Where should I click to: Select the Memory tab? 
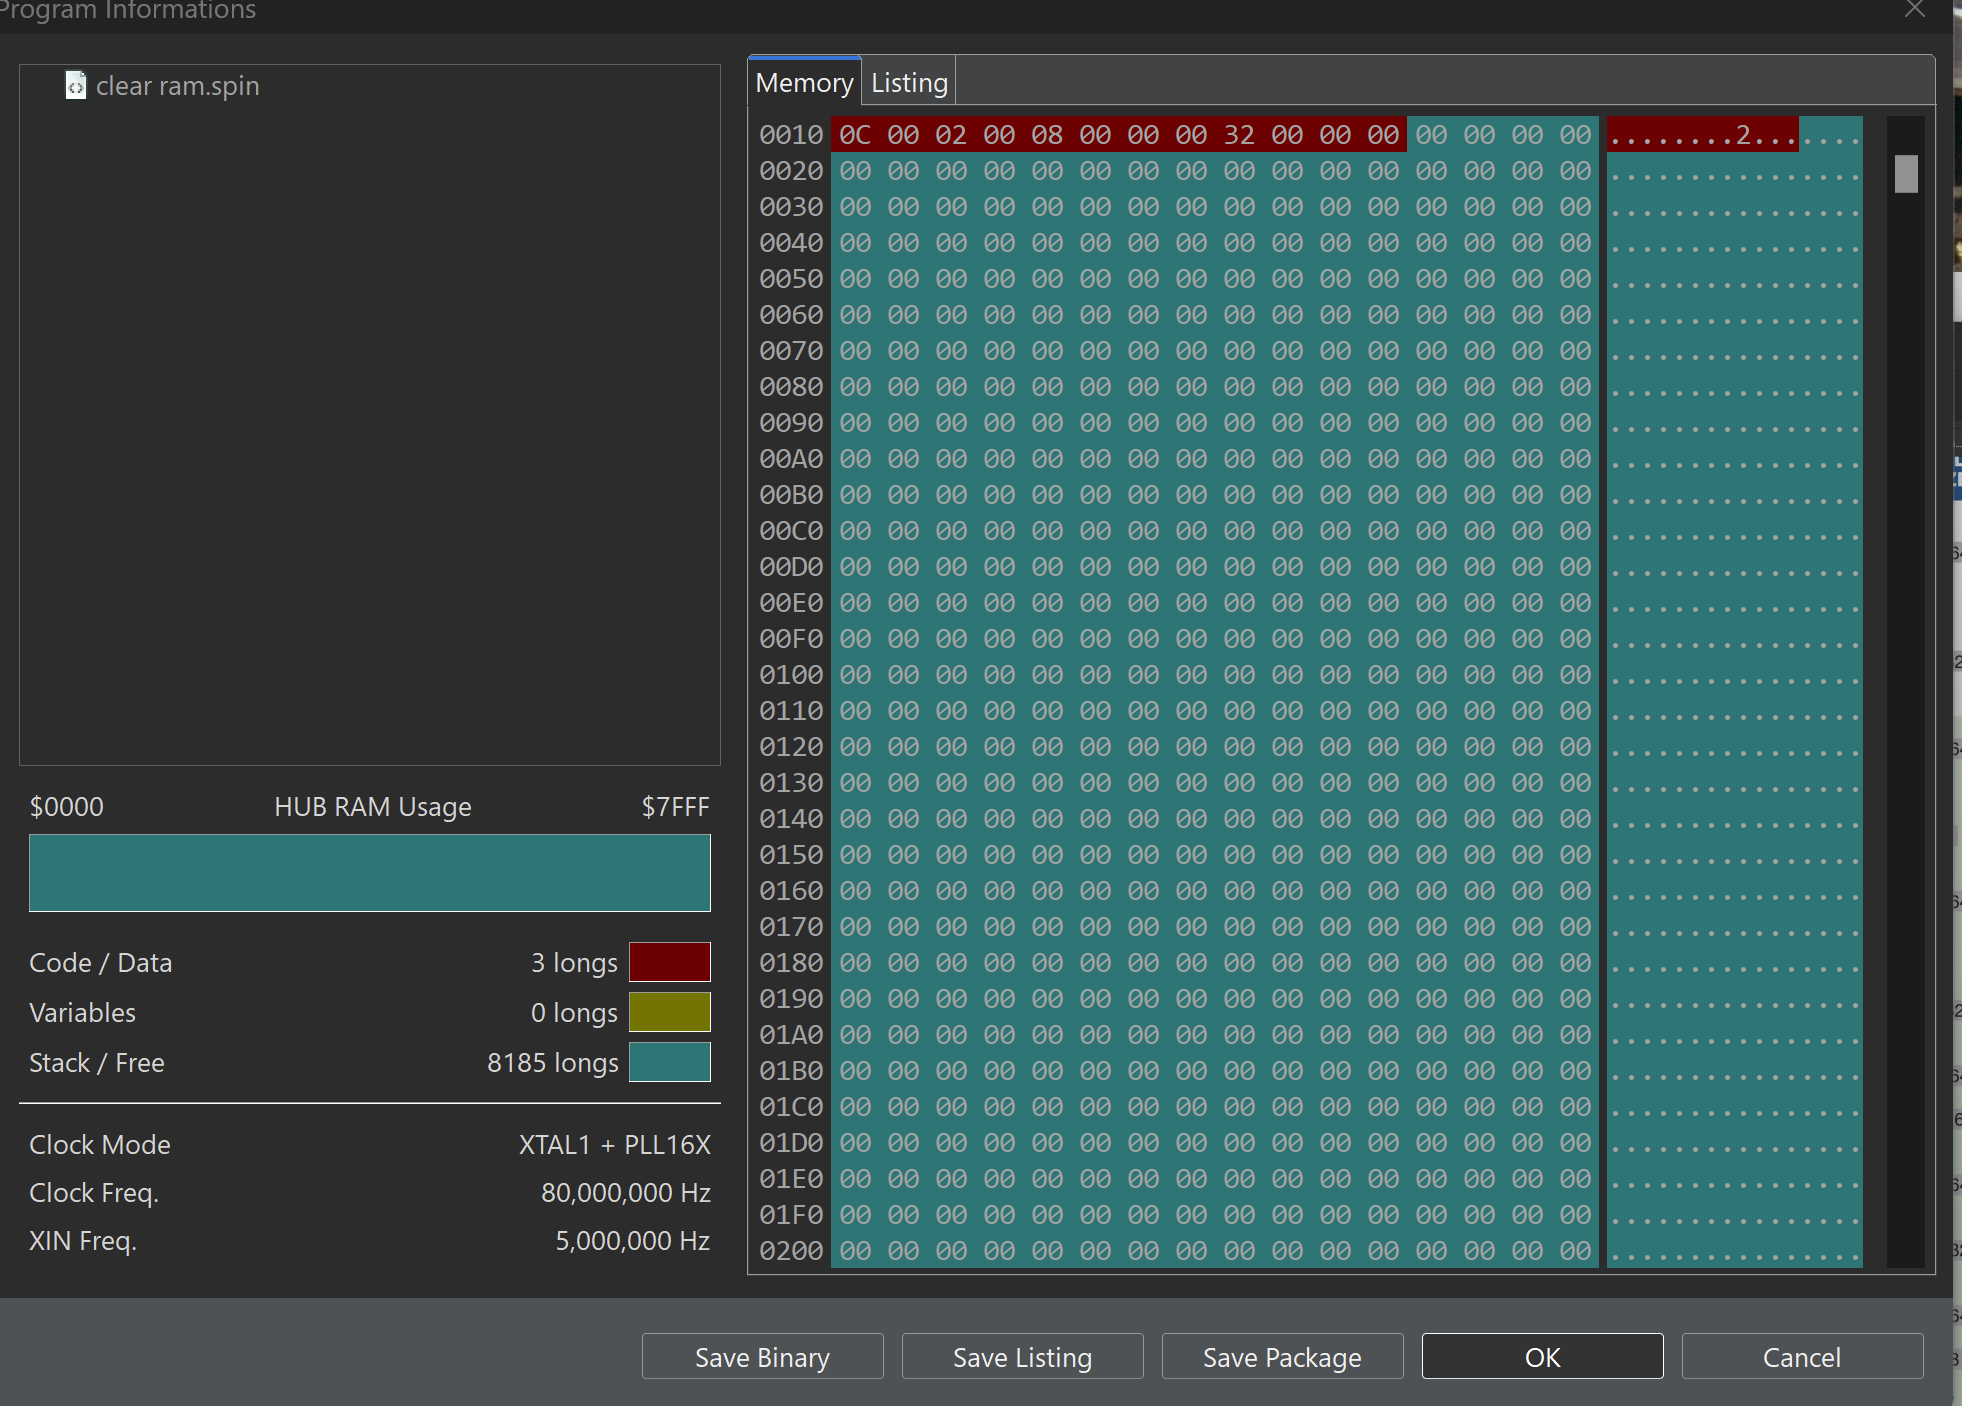[x=804, y=82]
